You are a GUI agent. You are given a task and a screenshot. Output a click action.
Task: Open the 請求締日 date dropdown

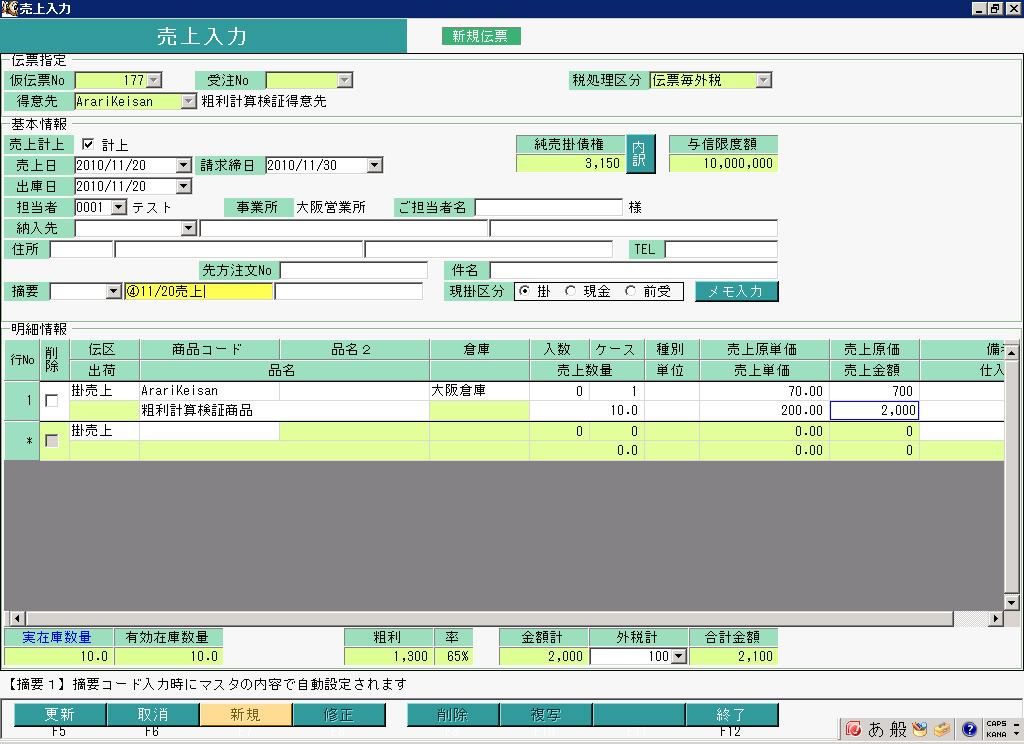[374, 165]
